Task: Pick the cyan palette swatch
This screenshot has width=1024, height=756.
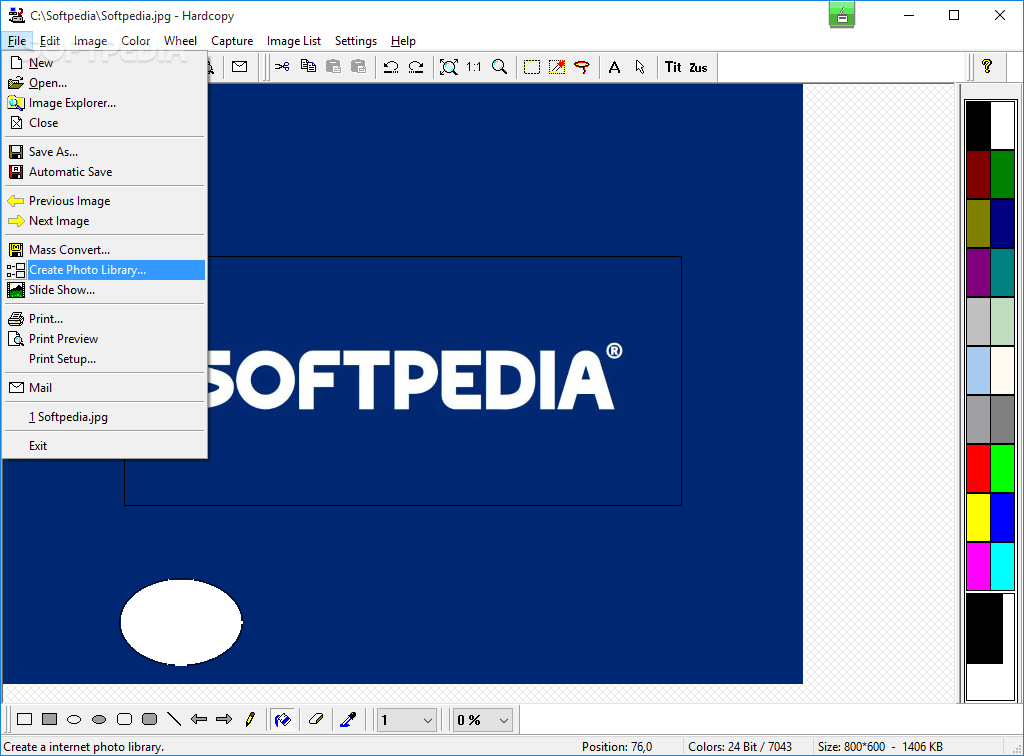Action: click(1002, 566)
